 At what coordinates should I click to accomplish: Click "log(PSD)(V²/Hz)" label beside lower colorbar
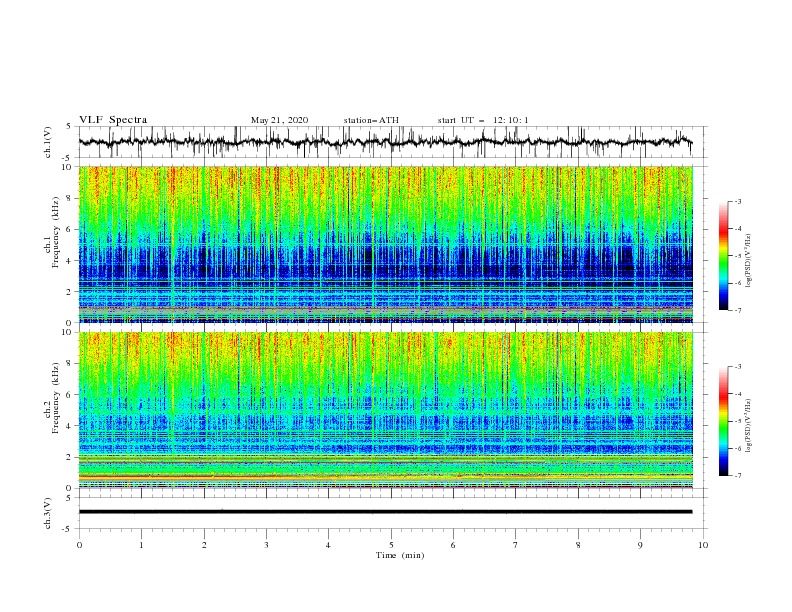748,426
